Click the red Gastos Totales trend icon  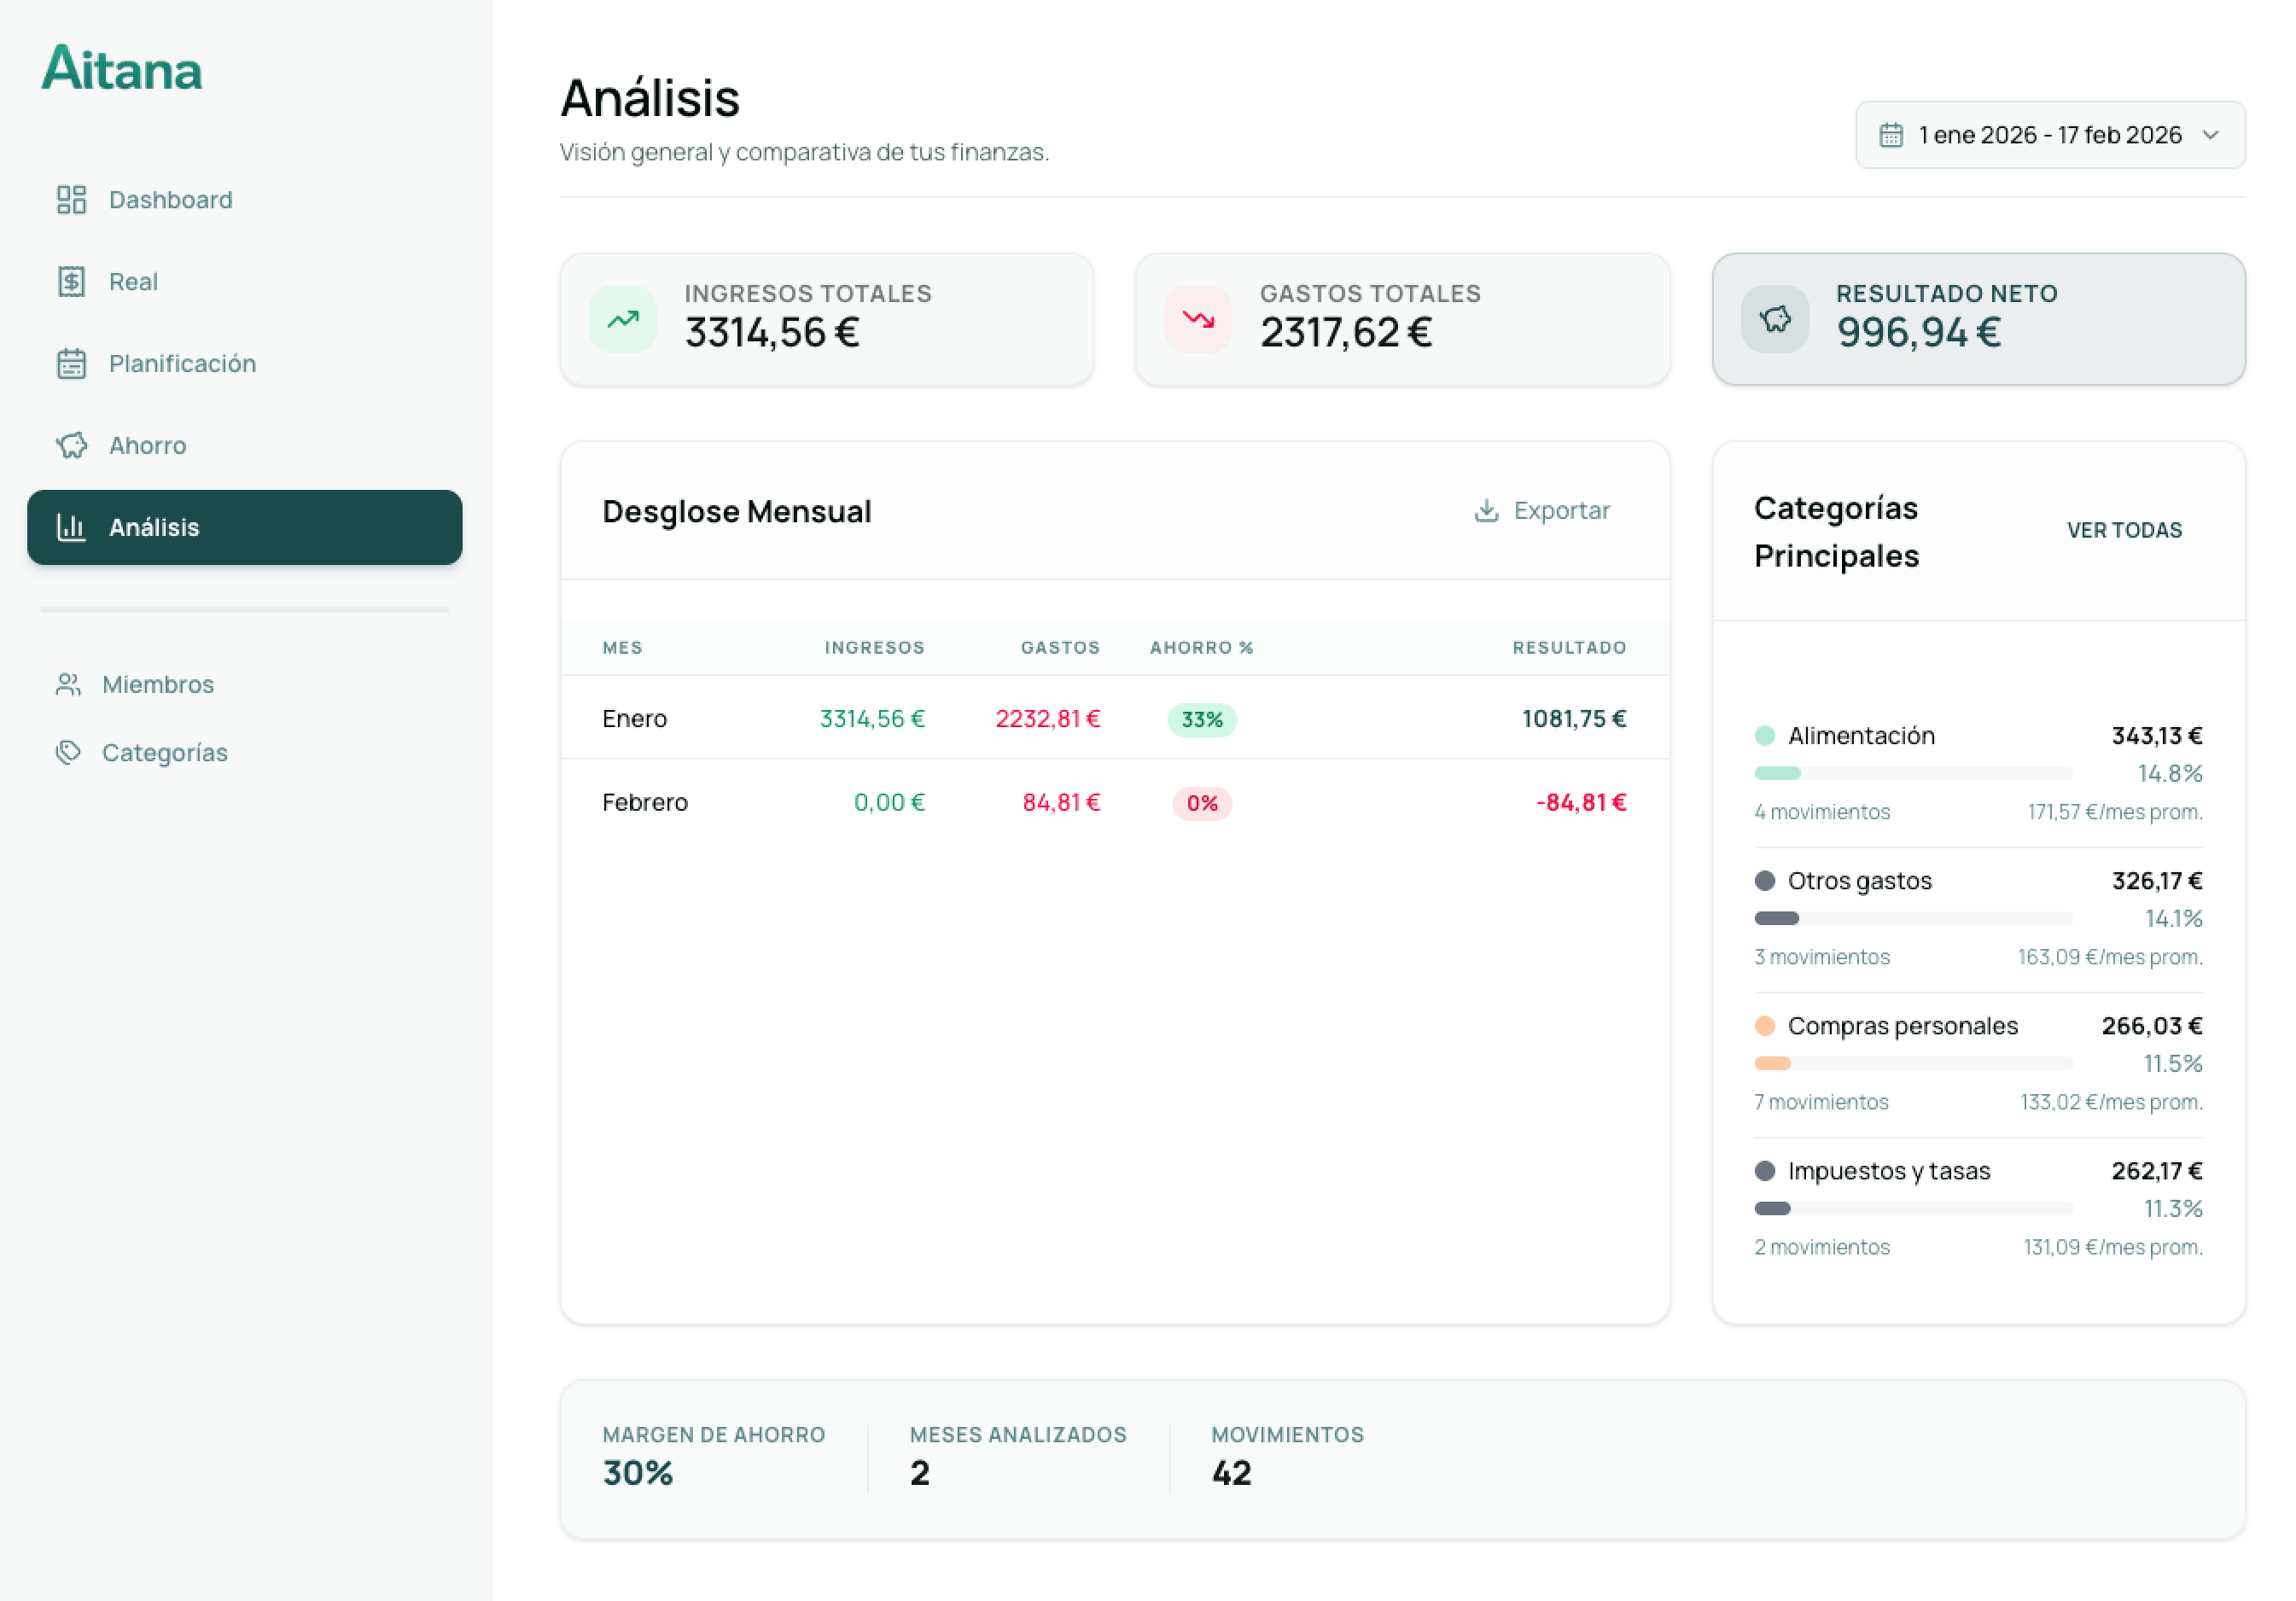pyautogui.click(x=1198, y=320)
